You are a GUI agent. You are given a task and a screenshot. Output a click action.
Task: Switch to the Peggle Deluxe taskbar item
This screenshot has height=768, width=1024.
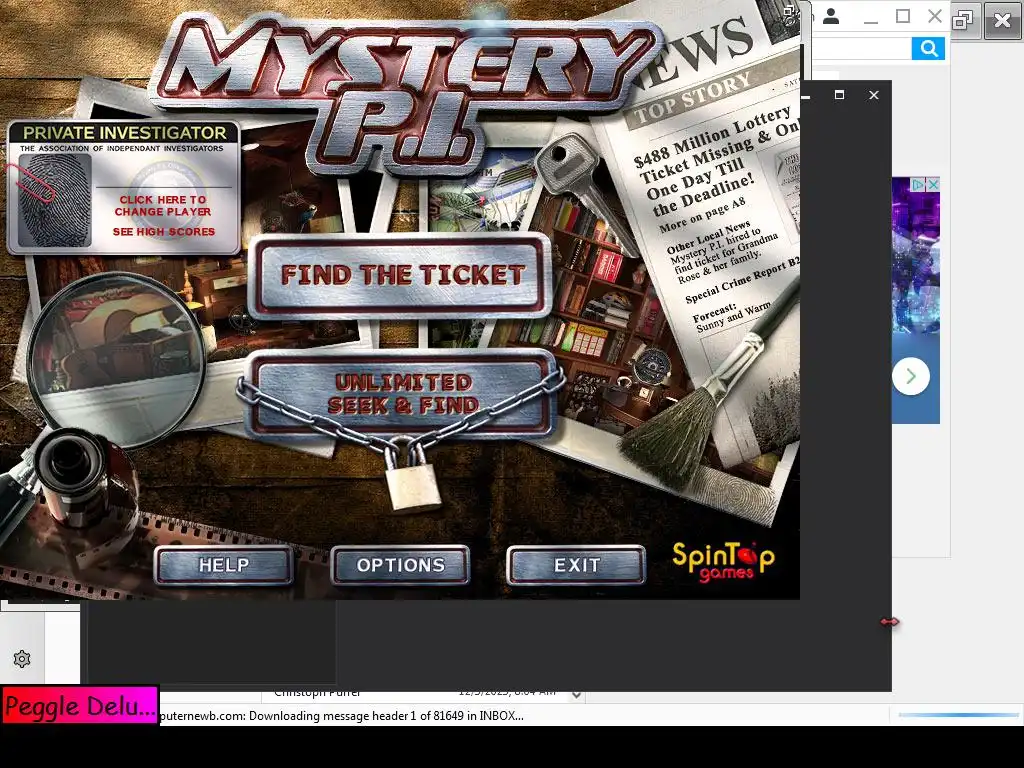(80, 705)
